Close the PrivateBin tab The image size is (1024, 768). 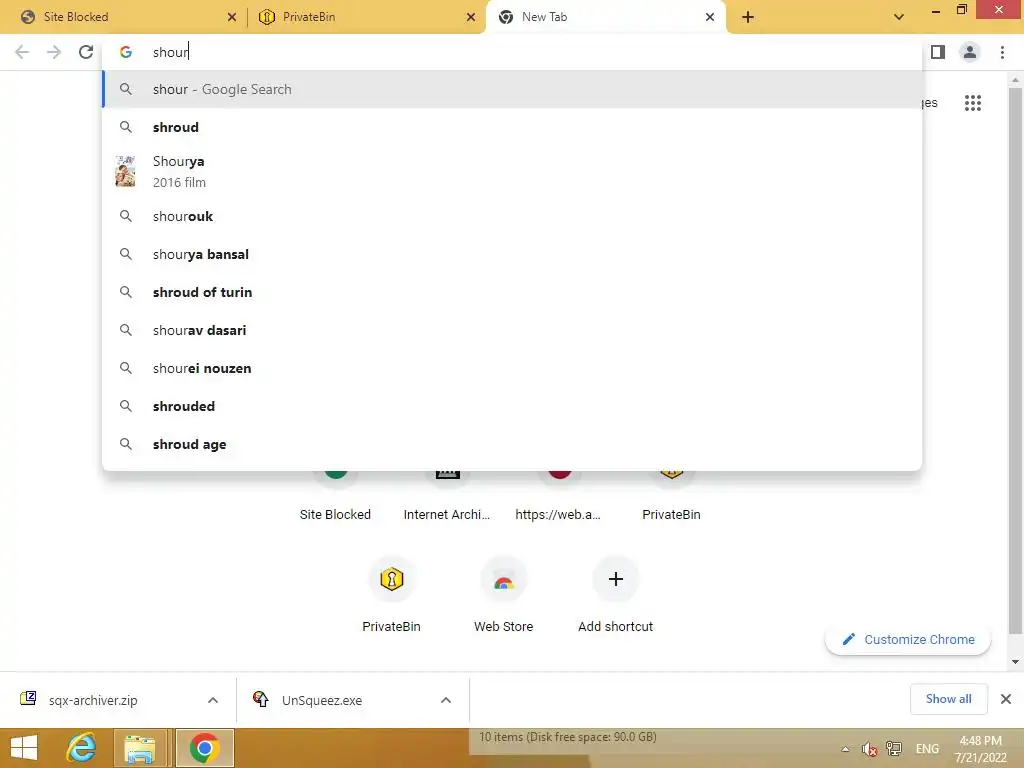[471, 17]
